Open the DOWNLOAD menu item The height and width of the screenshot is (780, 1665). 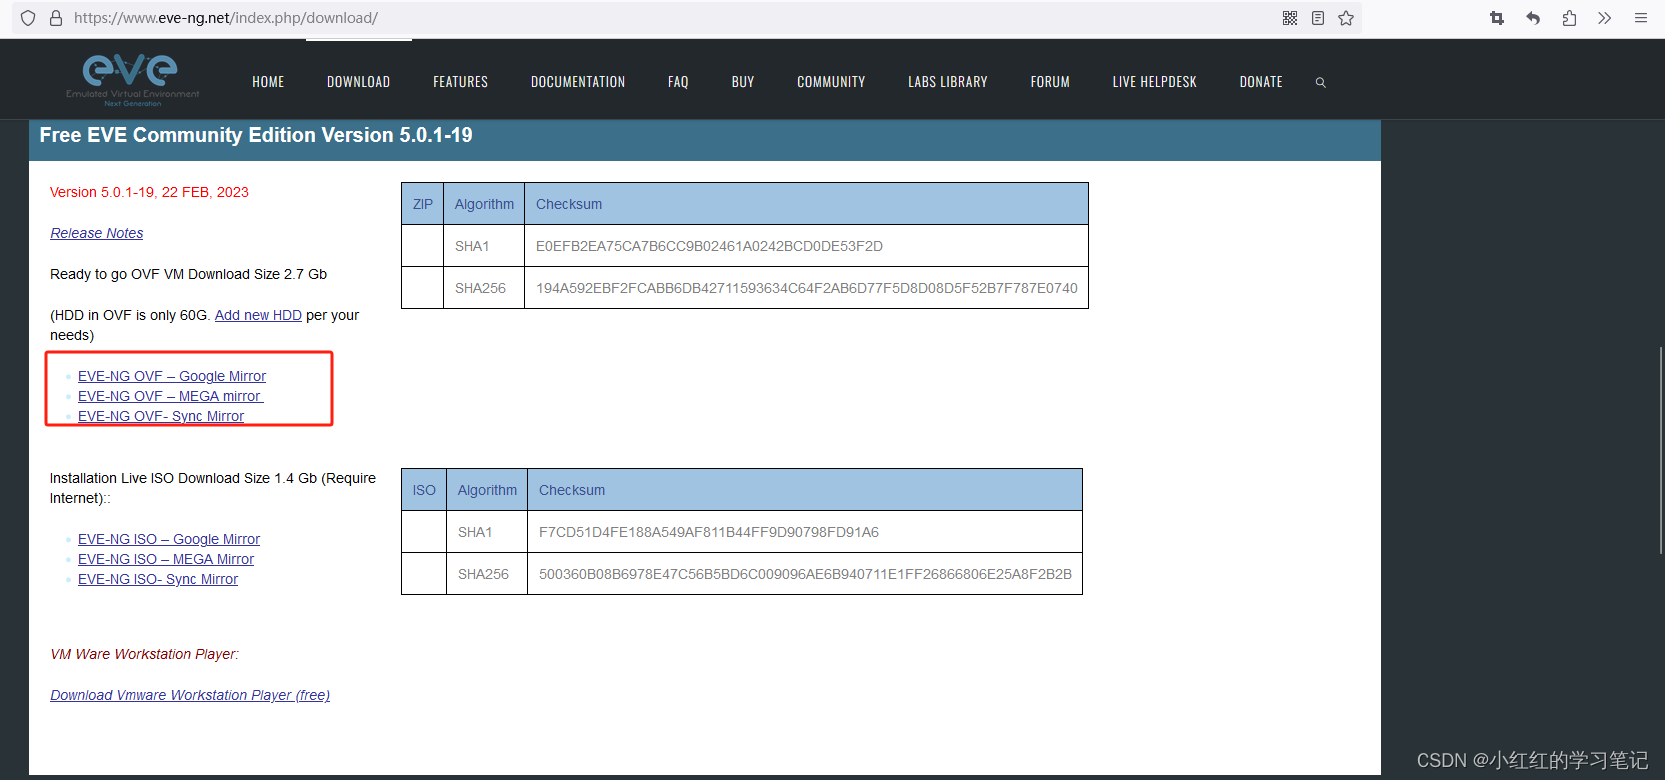click(x=358, y=82)
